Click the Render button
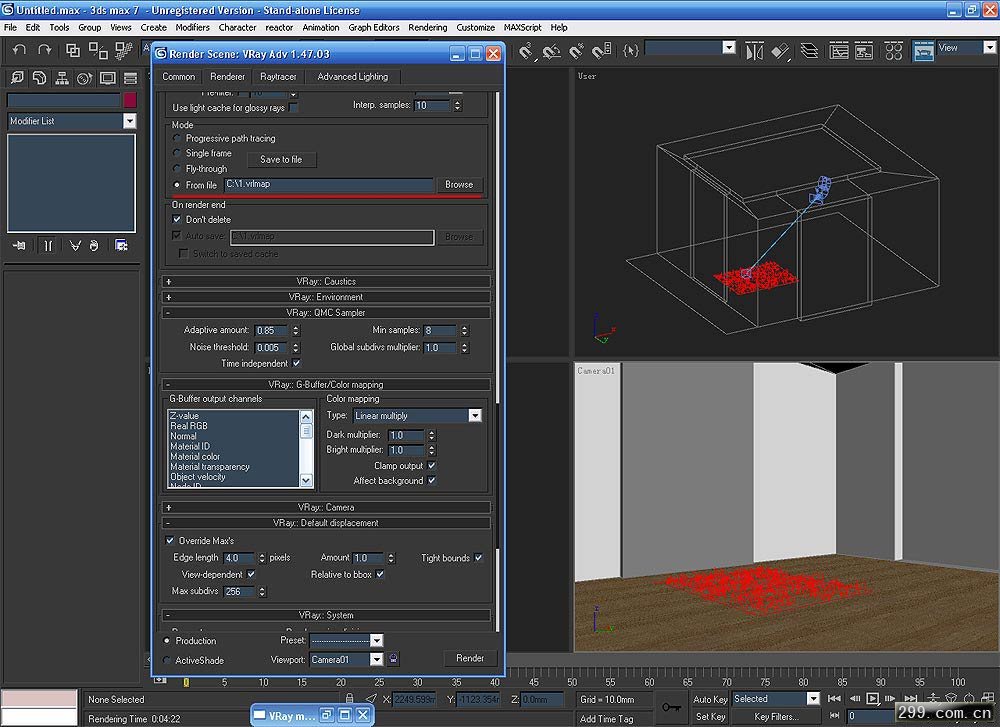The image size is (1000, 727). [470, 658]
